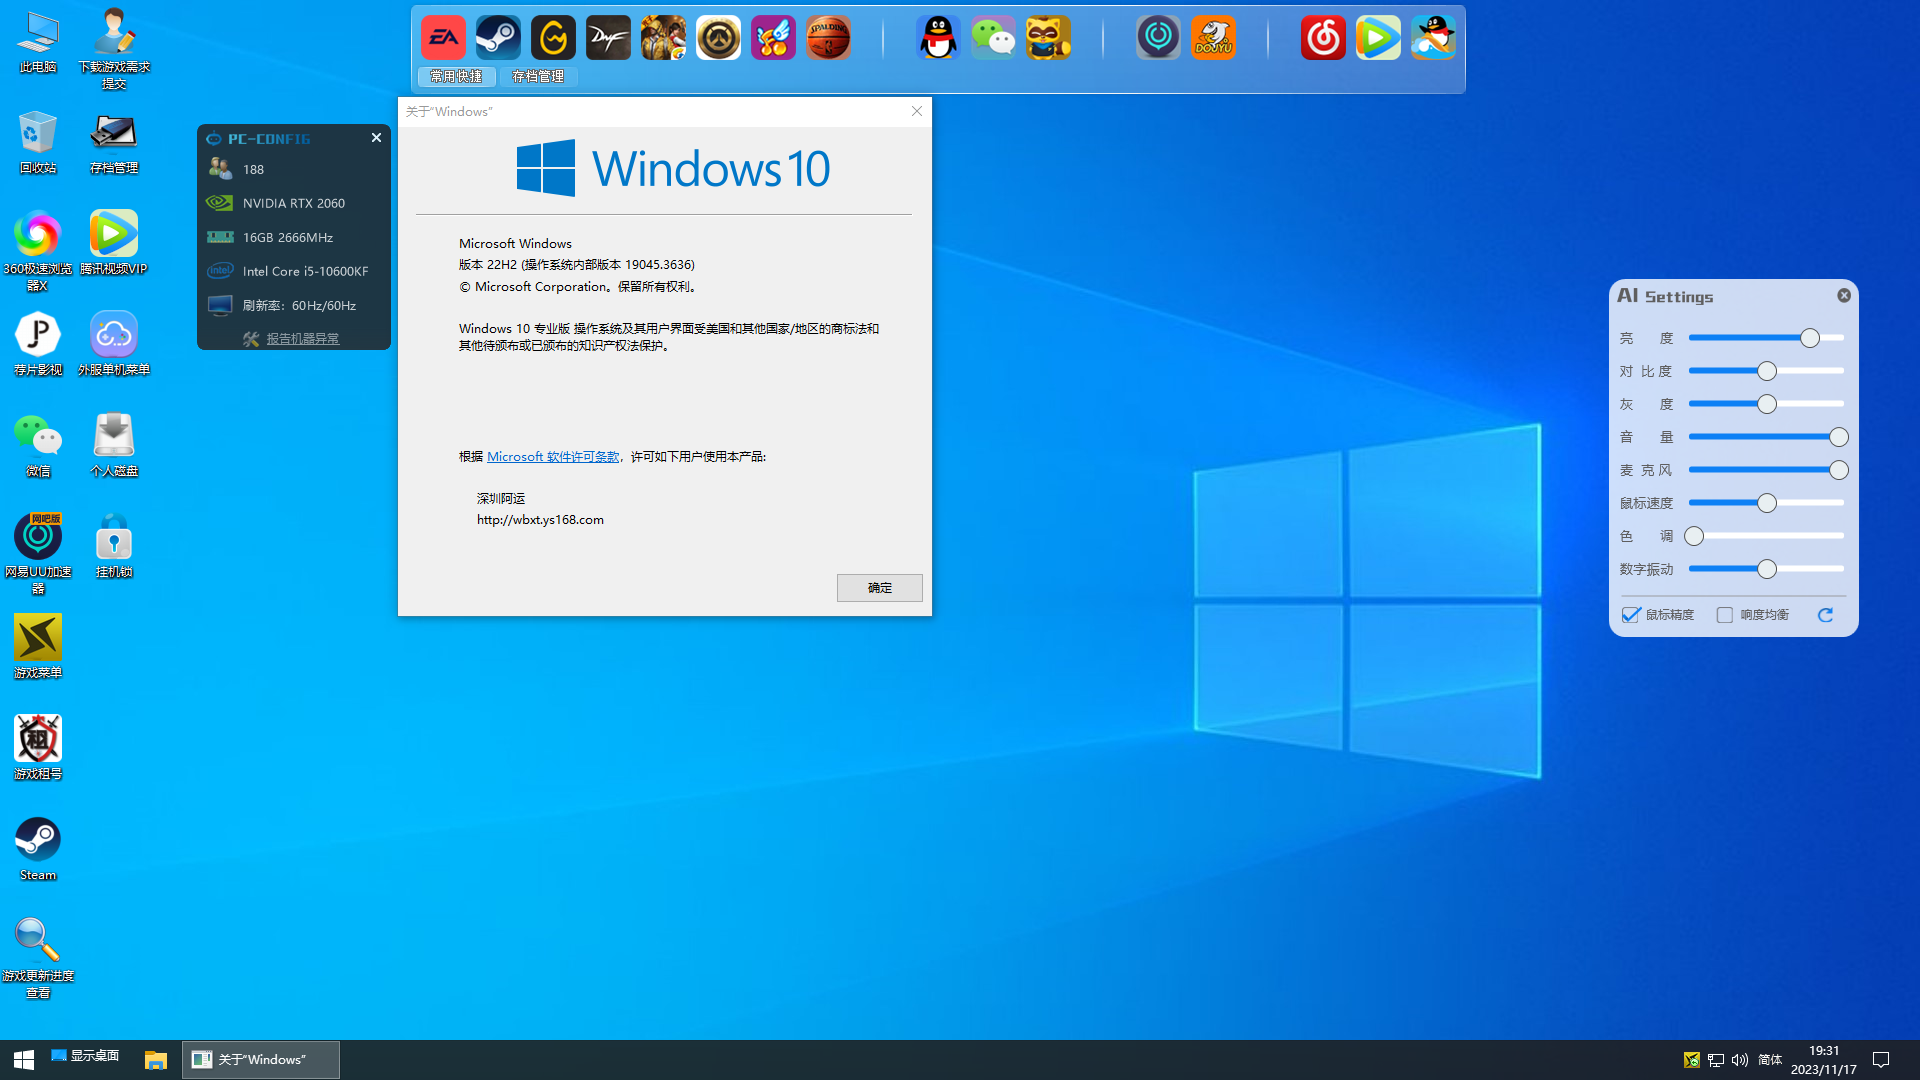Open 外服单机菜单 desktop icon
1920x1080 pixels.
point(114,344)
